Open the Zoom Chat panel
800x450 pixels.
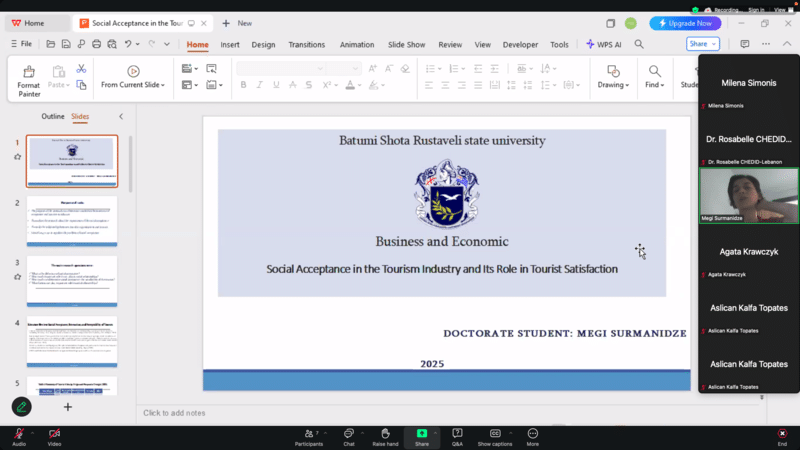(349, 433)
